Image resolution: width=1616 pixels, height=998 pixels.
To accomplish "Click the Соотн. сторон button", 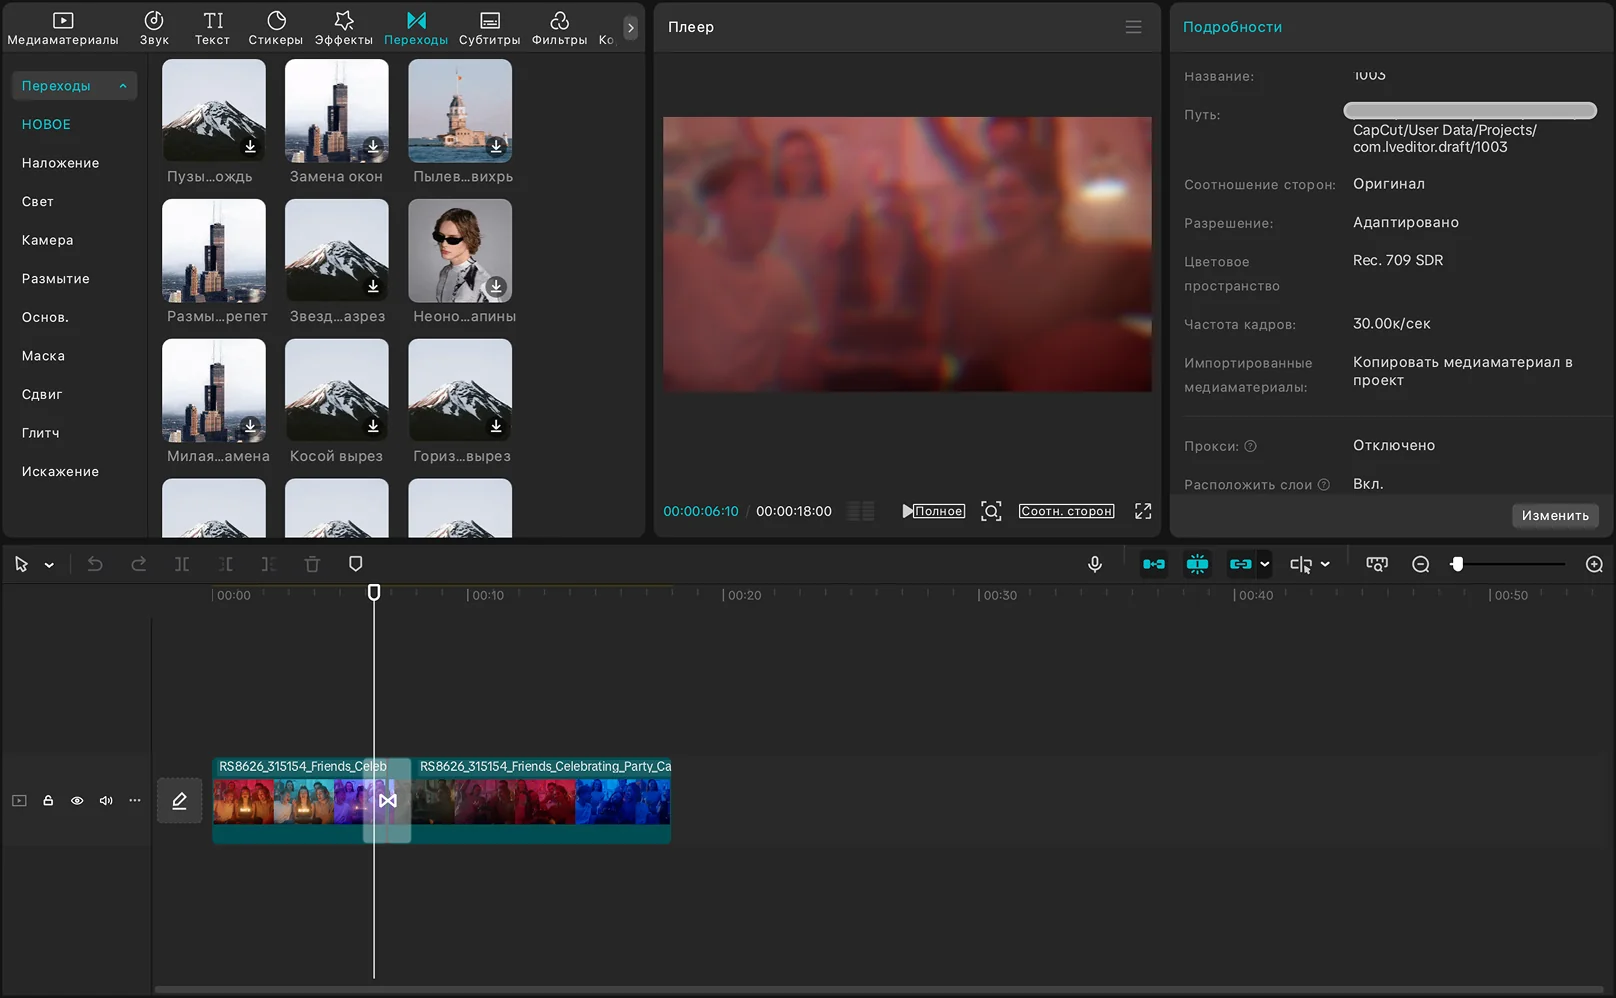I will [x=1066, y=511].
